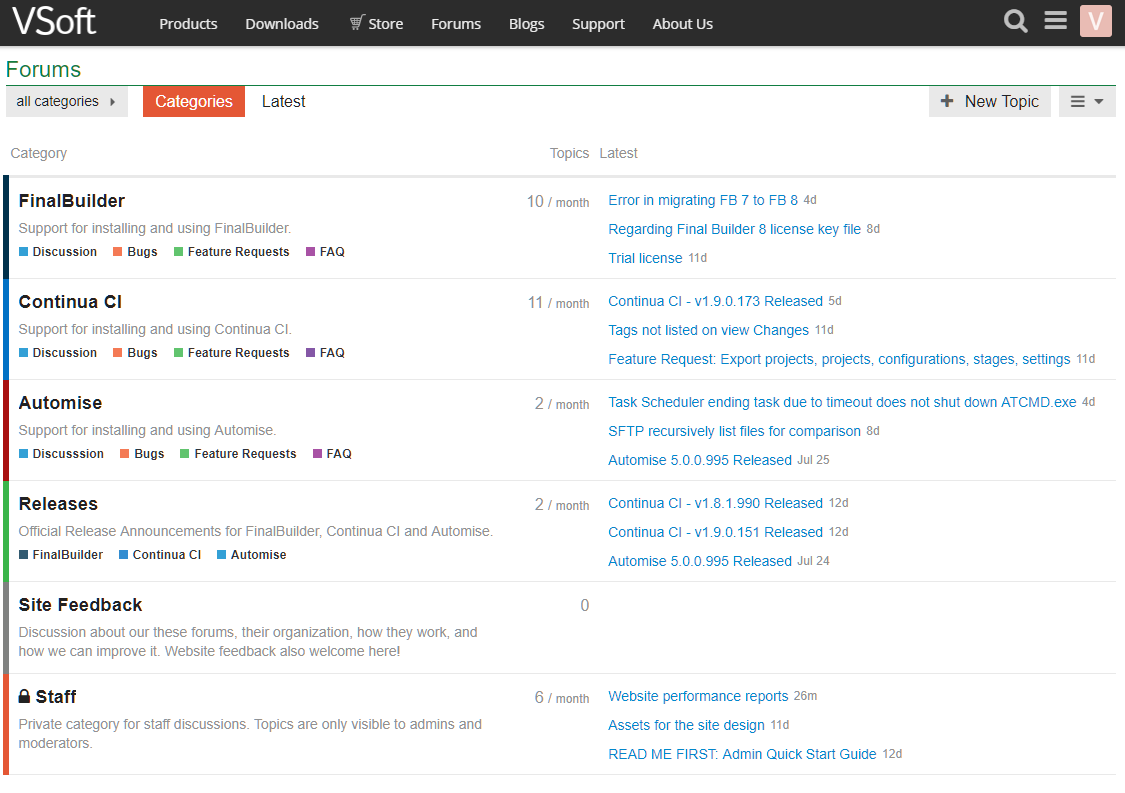The height and width of the screenshot is (793, 1125).
Task: Open SFTP recursively list files topic
Action: 735,431
